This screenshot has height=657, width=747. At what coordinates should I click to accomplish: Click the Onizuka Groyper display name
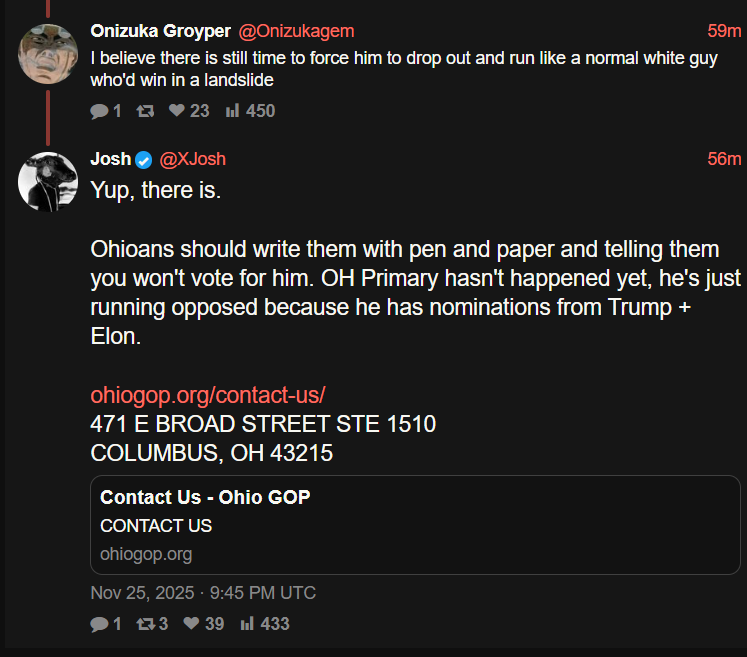coord(160,31)
